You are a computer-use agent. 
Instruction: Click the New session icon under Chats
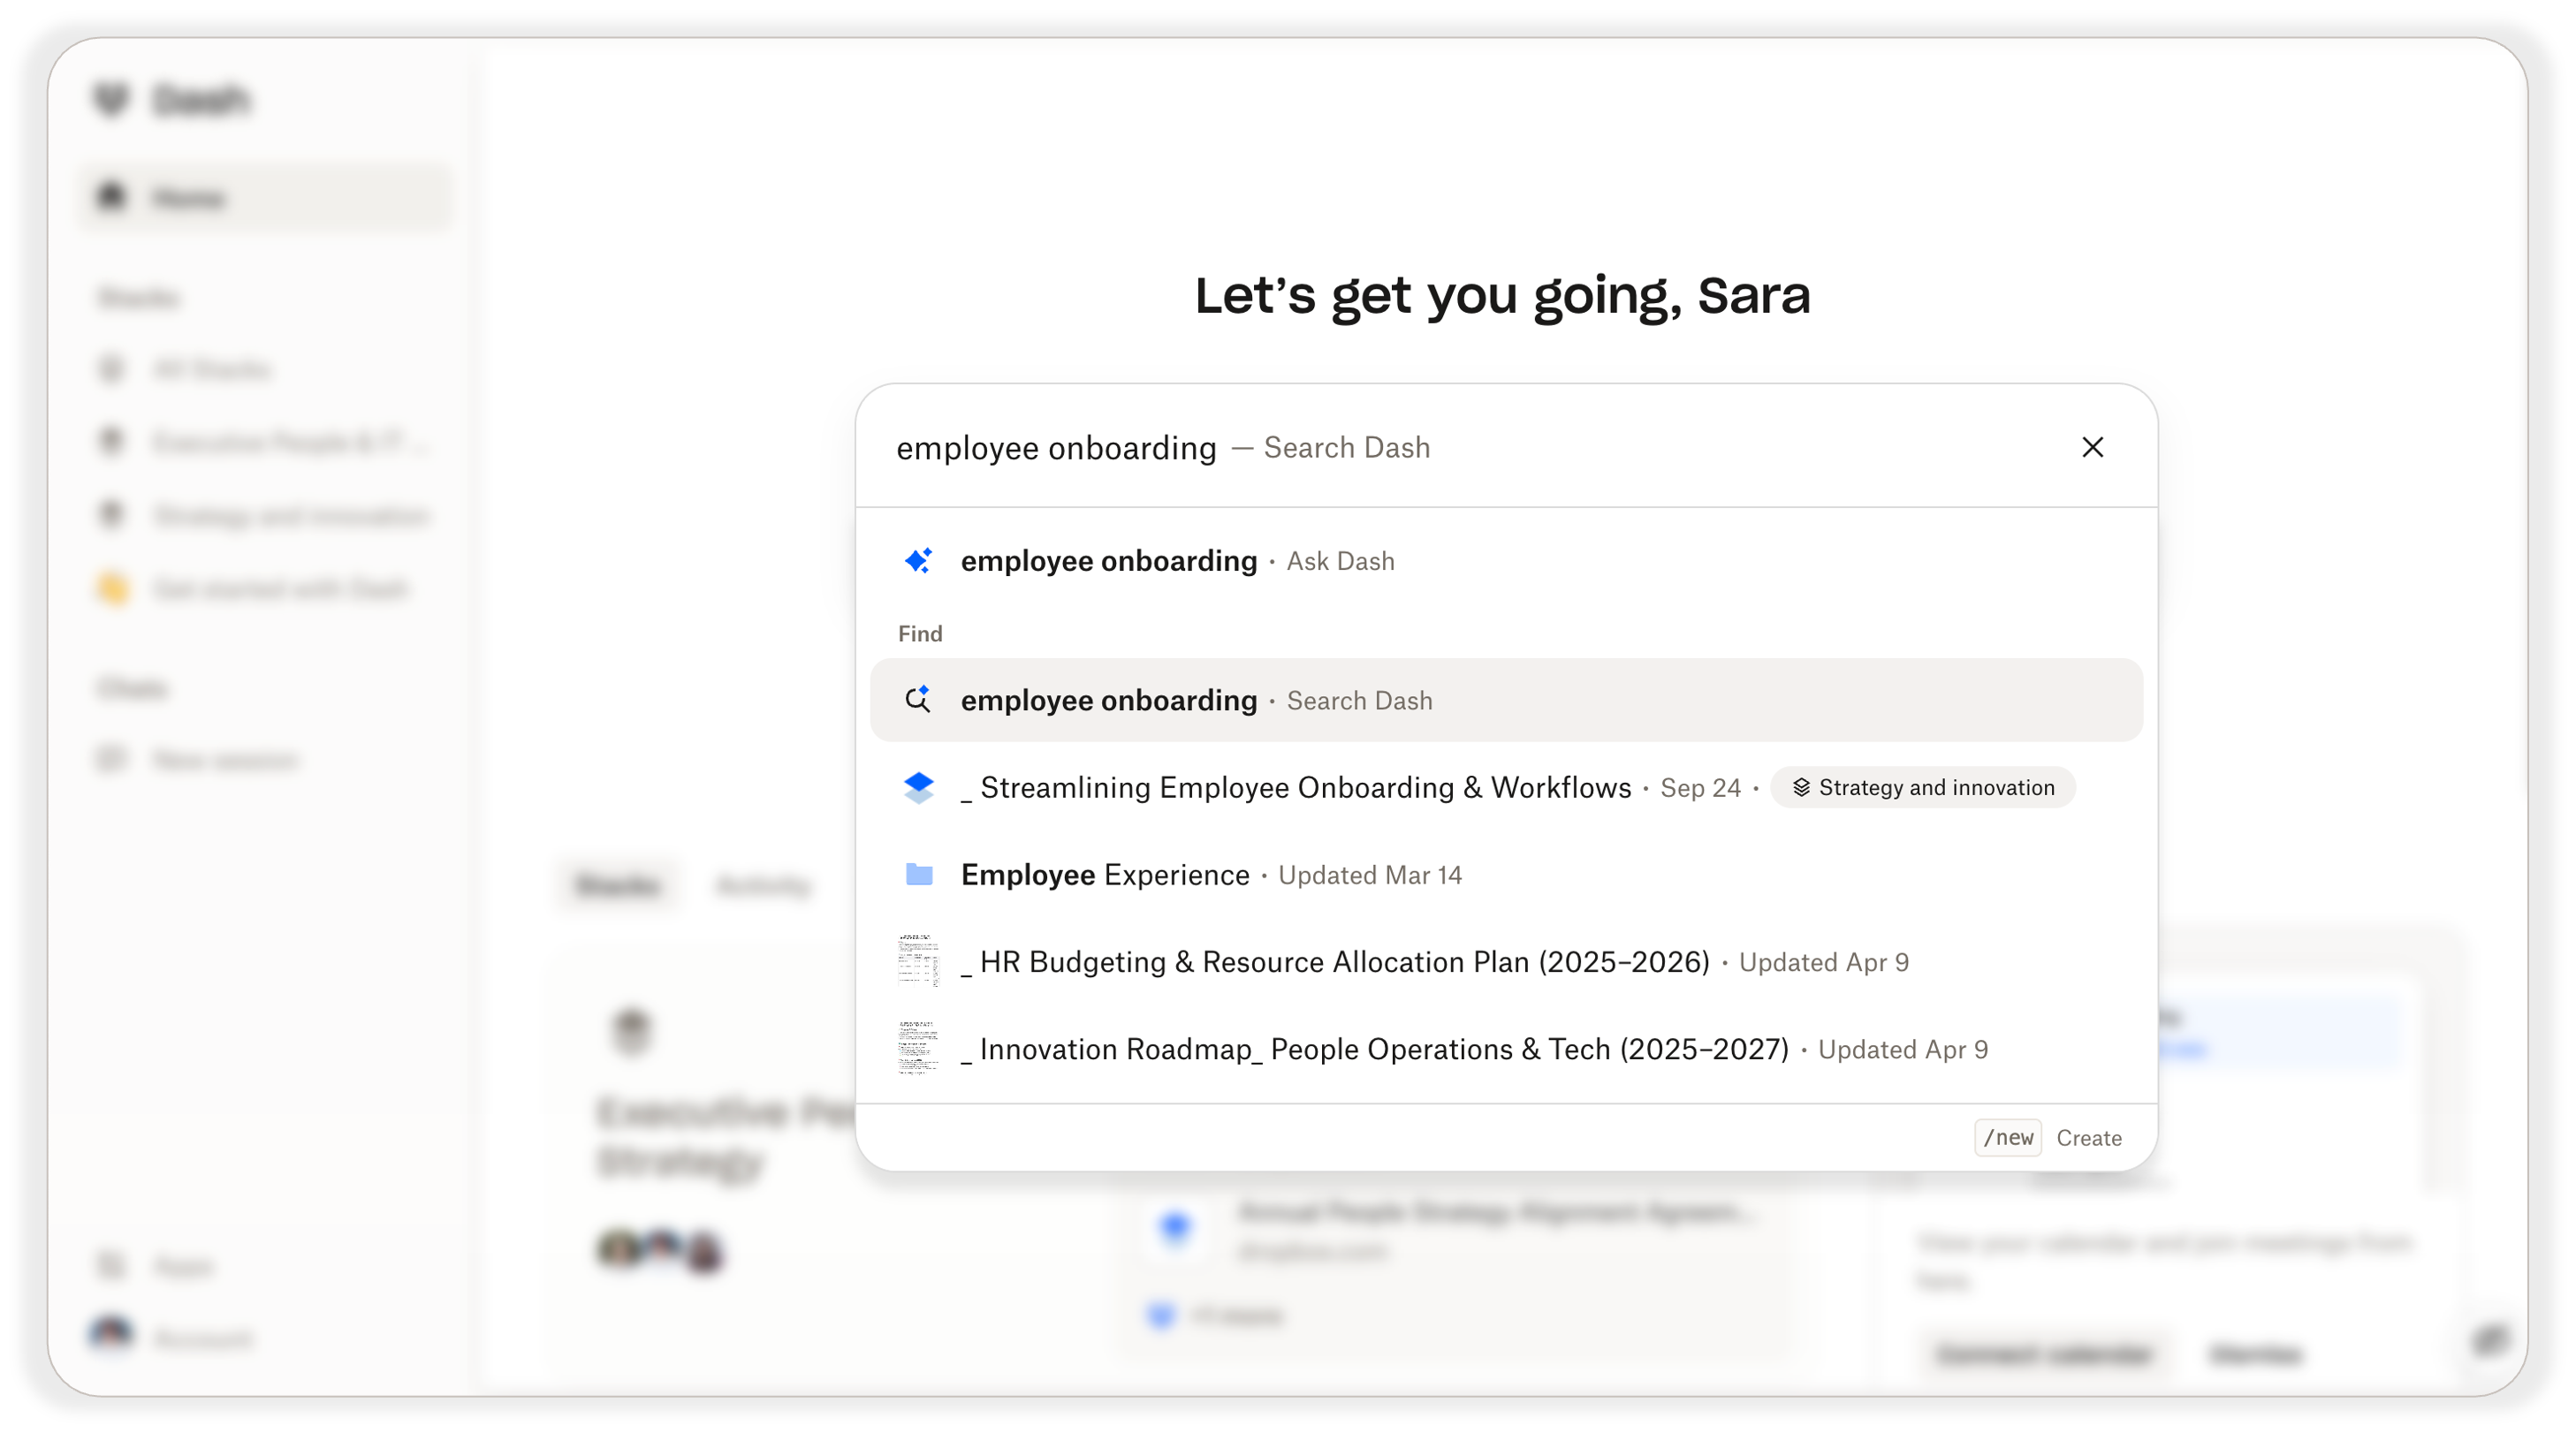pyautogui.click(x=112, y=759)
